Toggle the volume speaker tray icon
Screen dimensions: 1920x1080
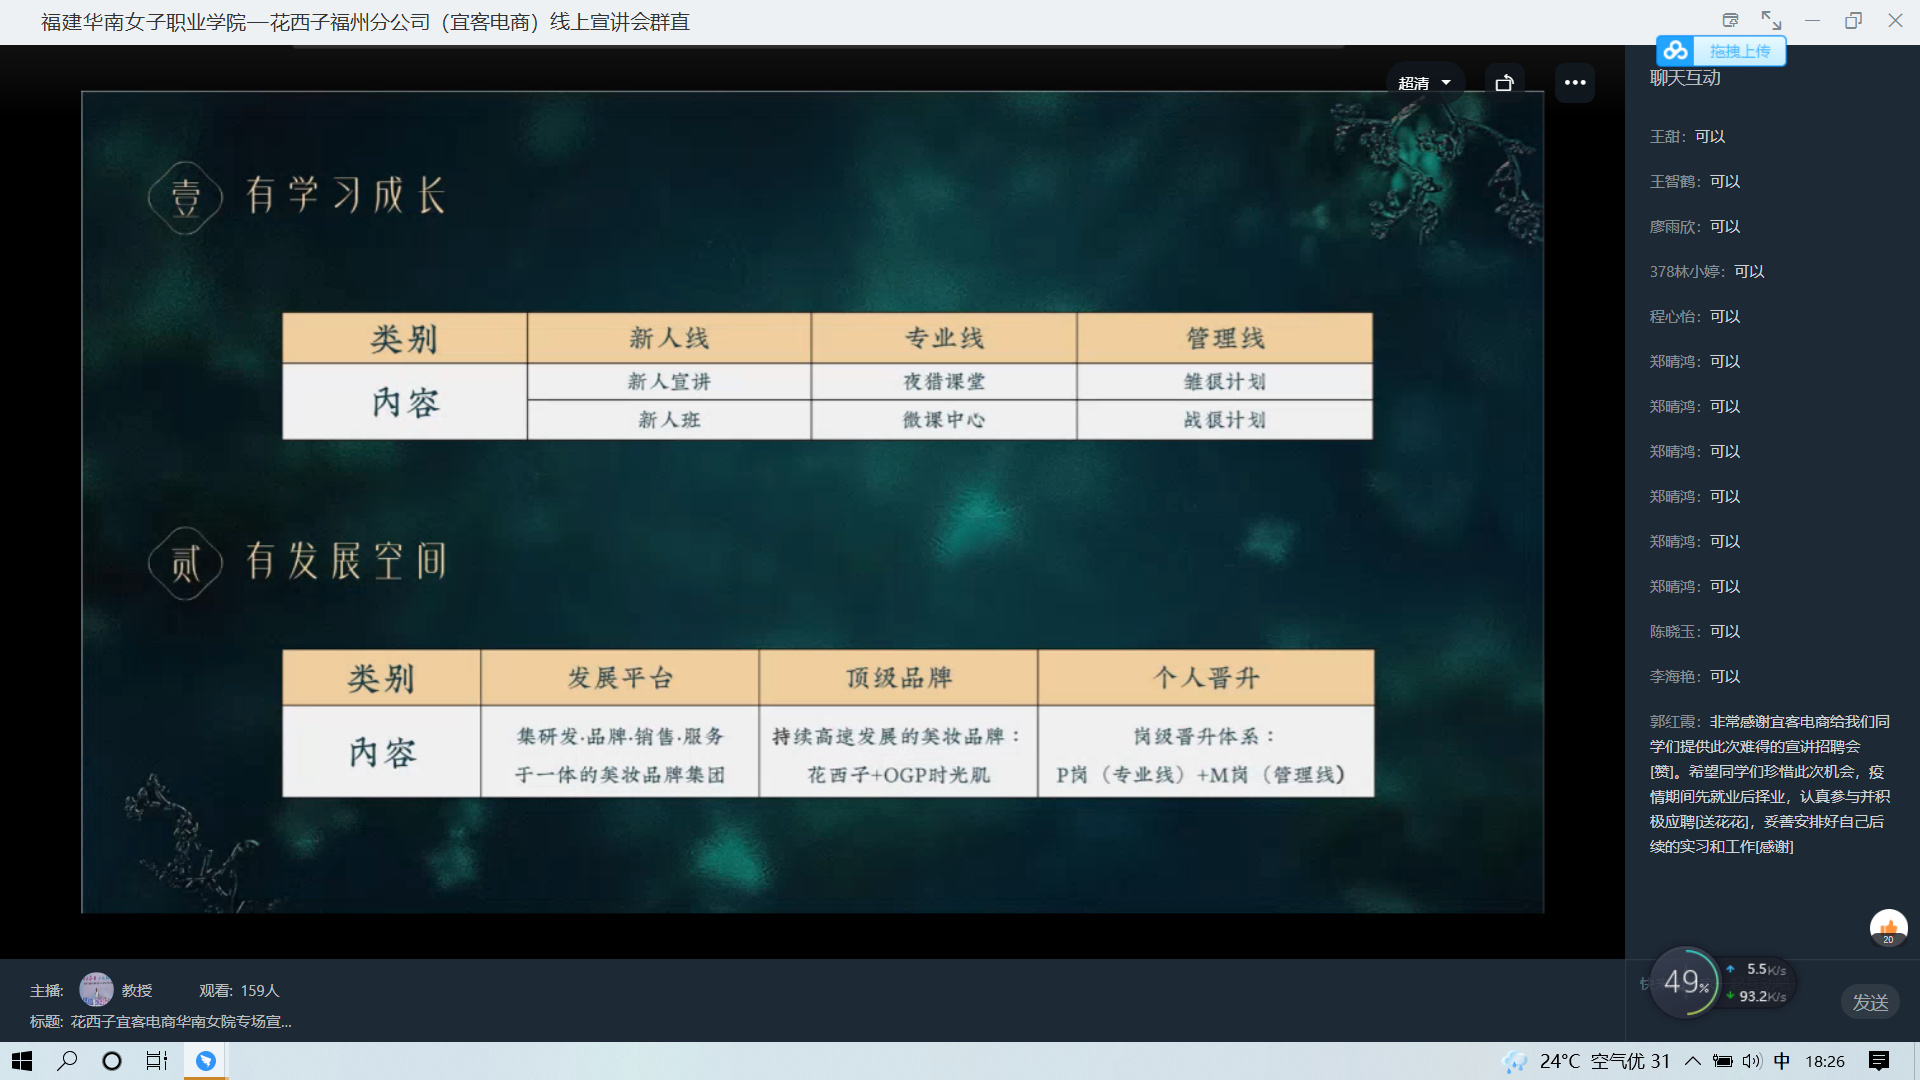[x=1752, y=1061]
